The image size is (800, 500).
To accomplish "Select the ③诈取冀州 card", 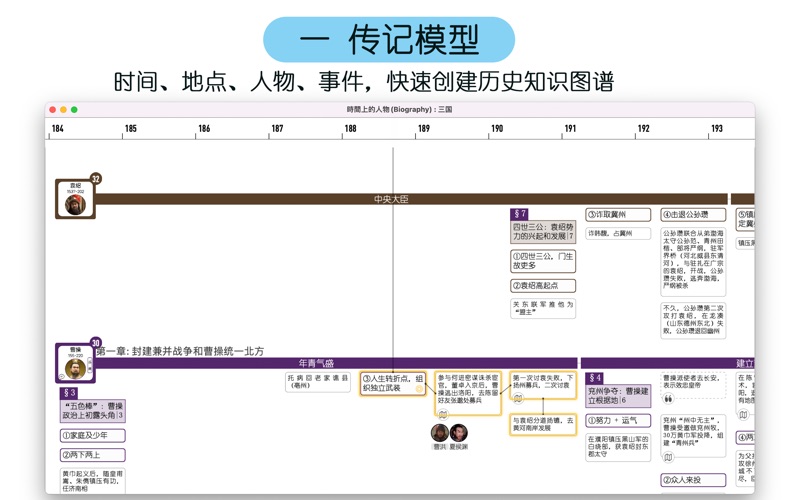I will coord(618,215).
